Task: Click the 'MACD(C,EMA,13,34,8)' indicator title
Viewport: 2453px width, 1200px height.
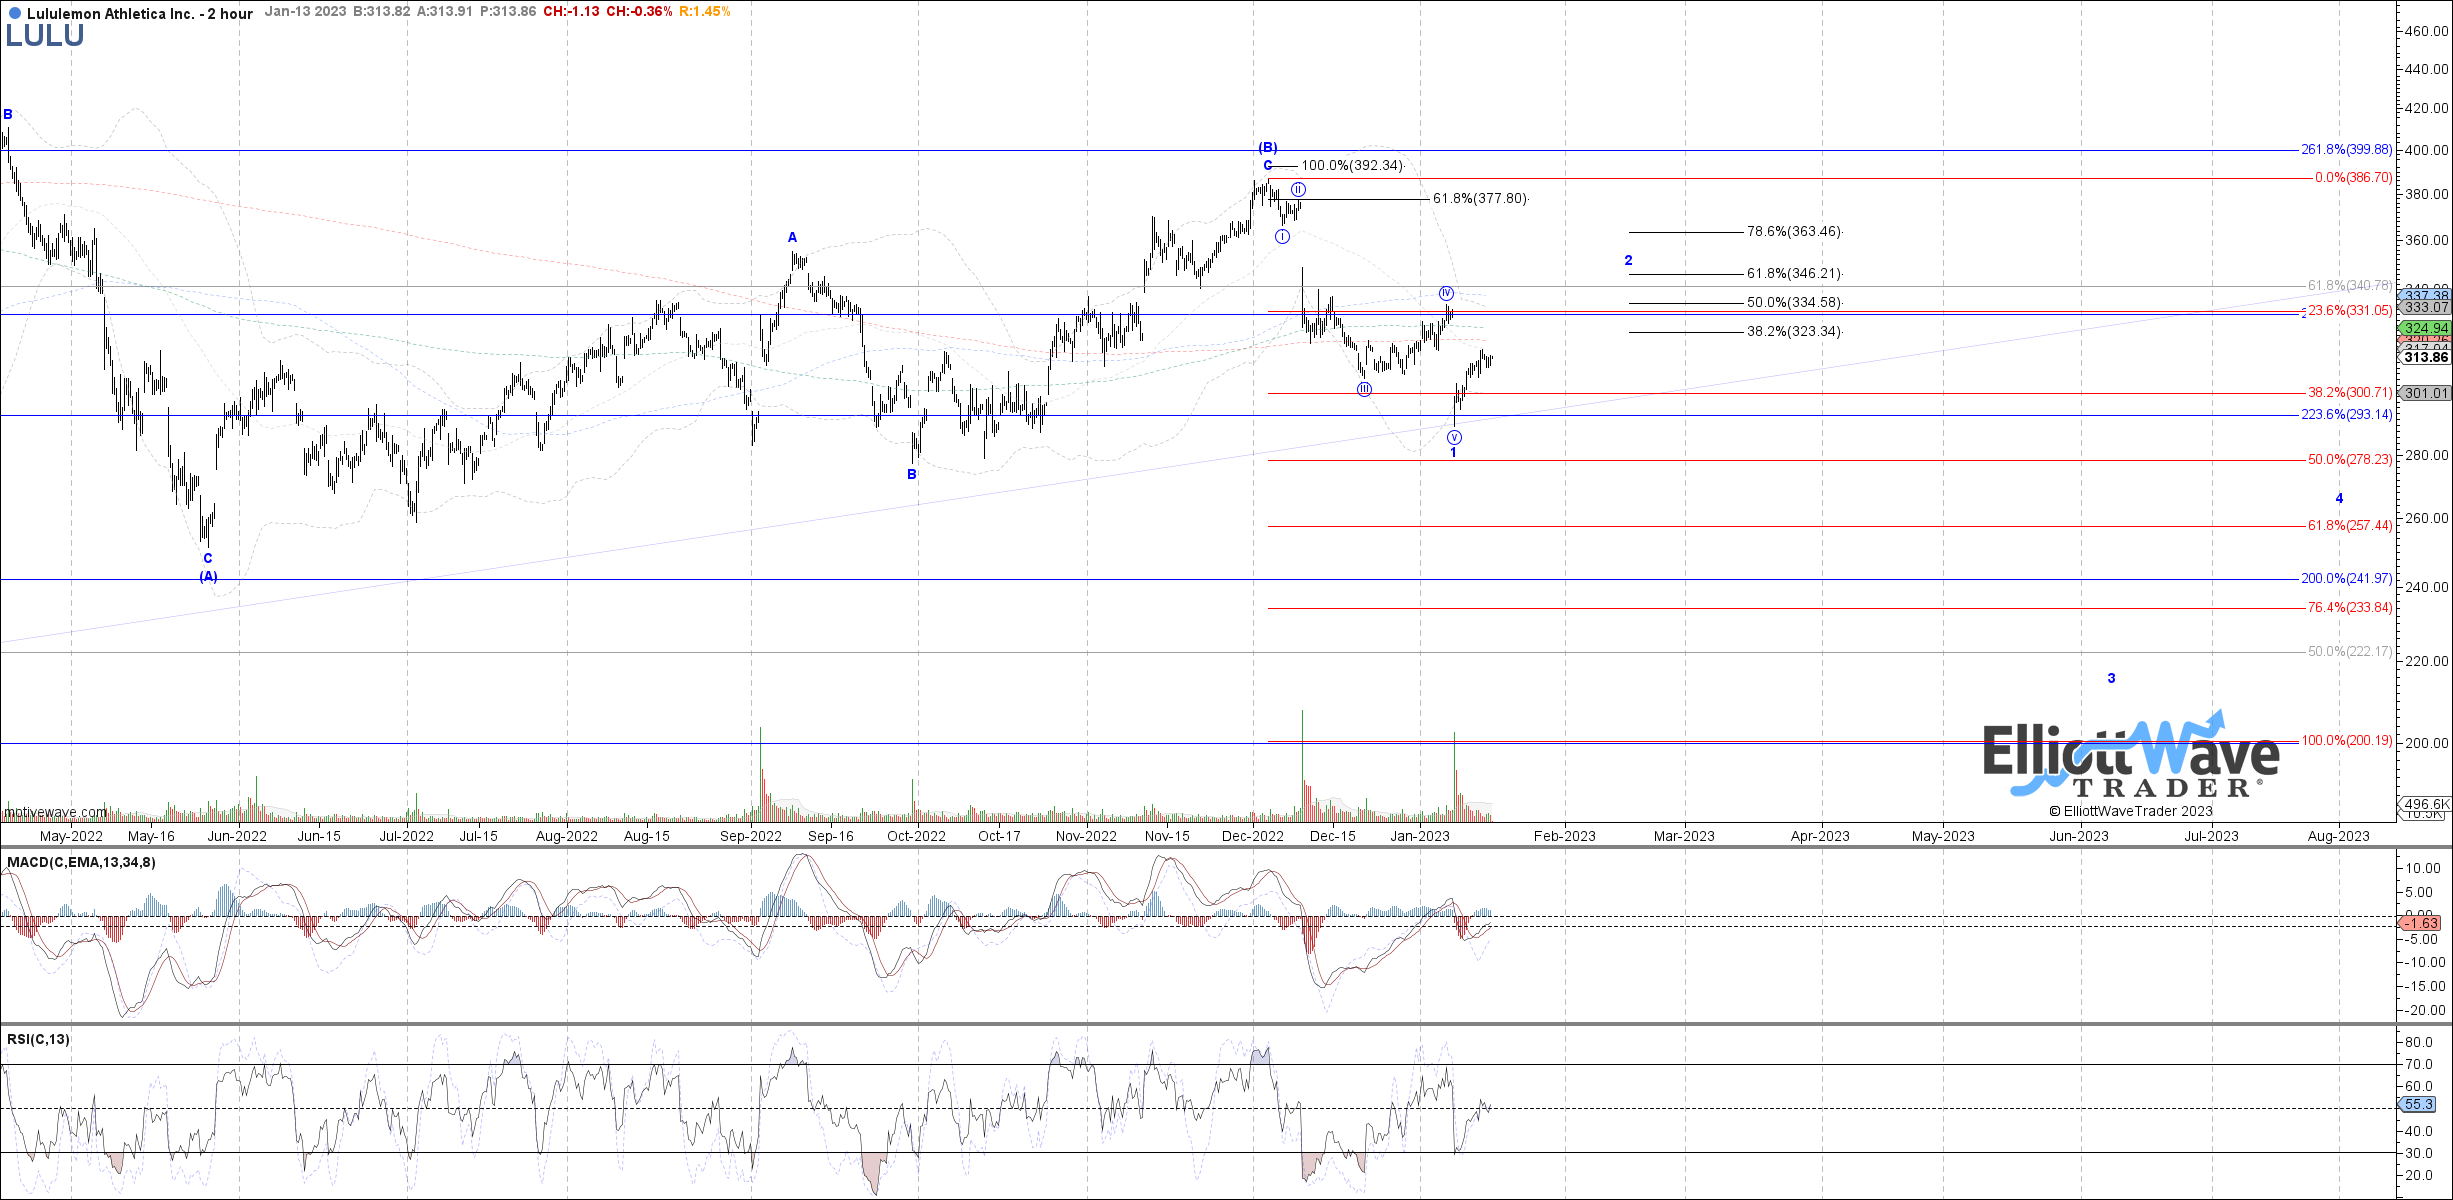Action: (x=81, y=862)
